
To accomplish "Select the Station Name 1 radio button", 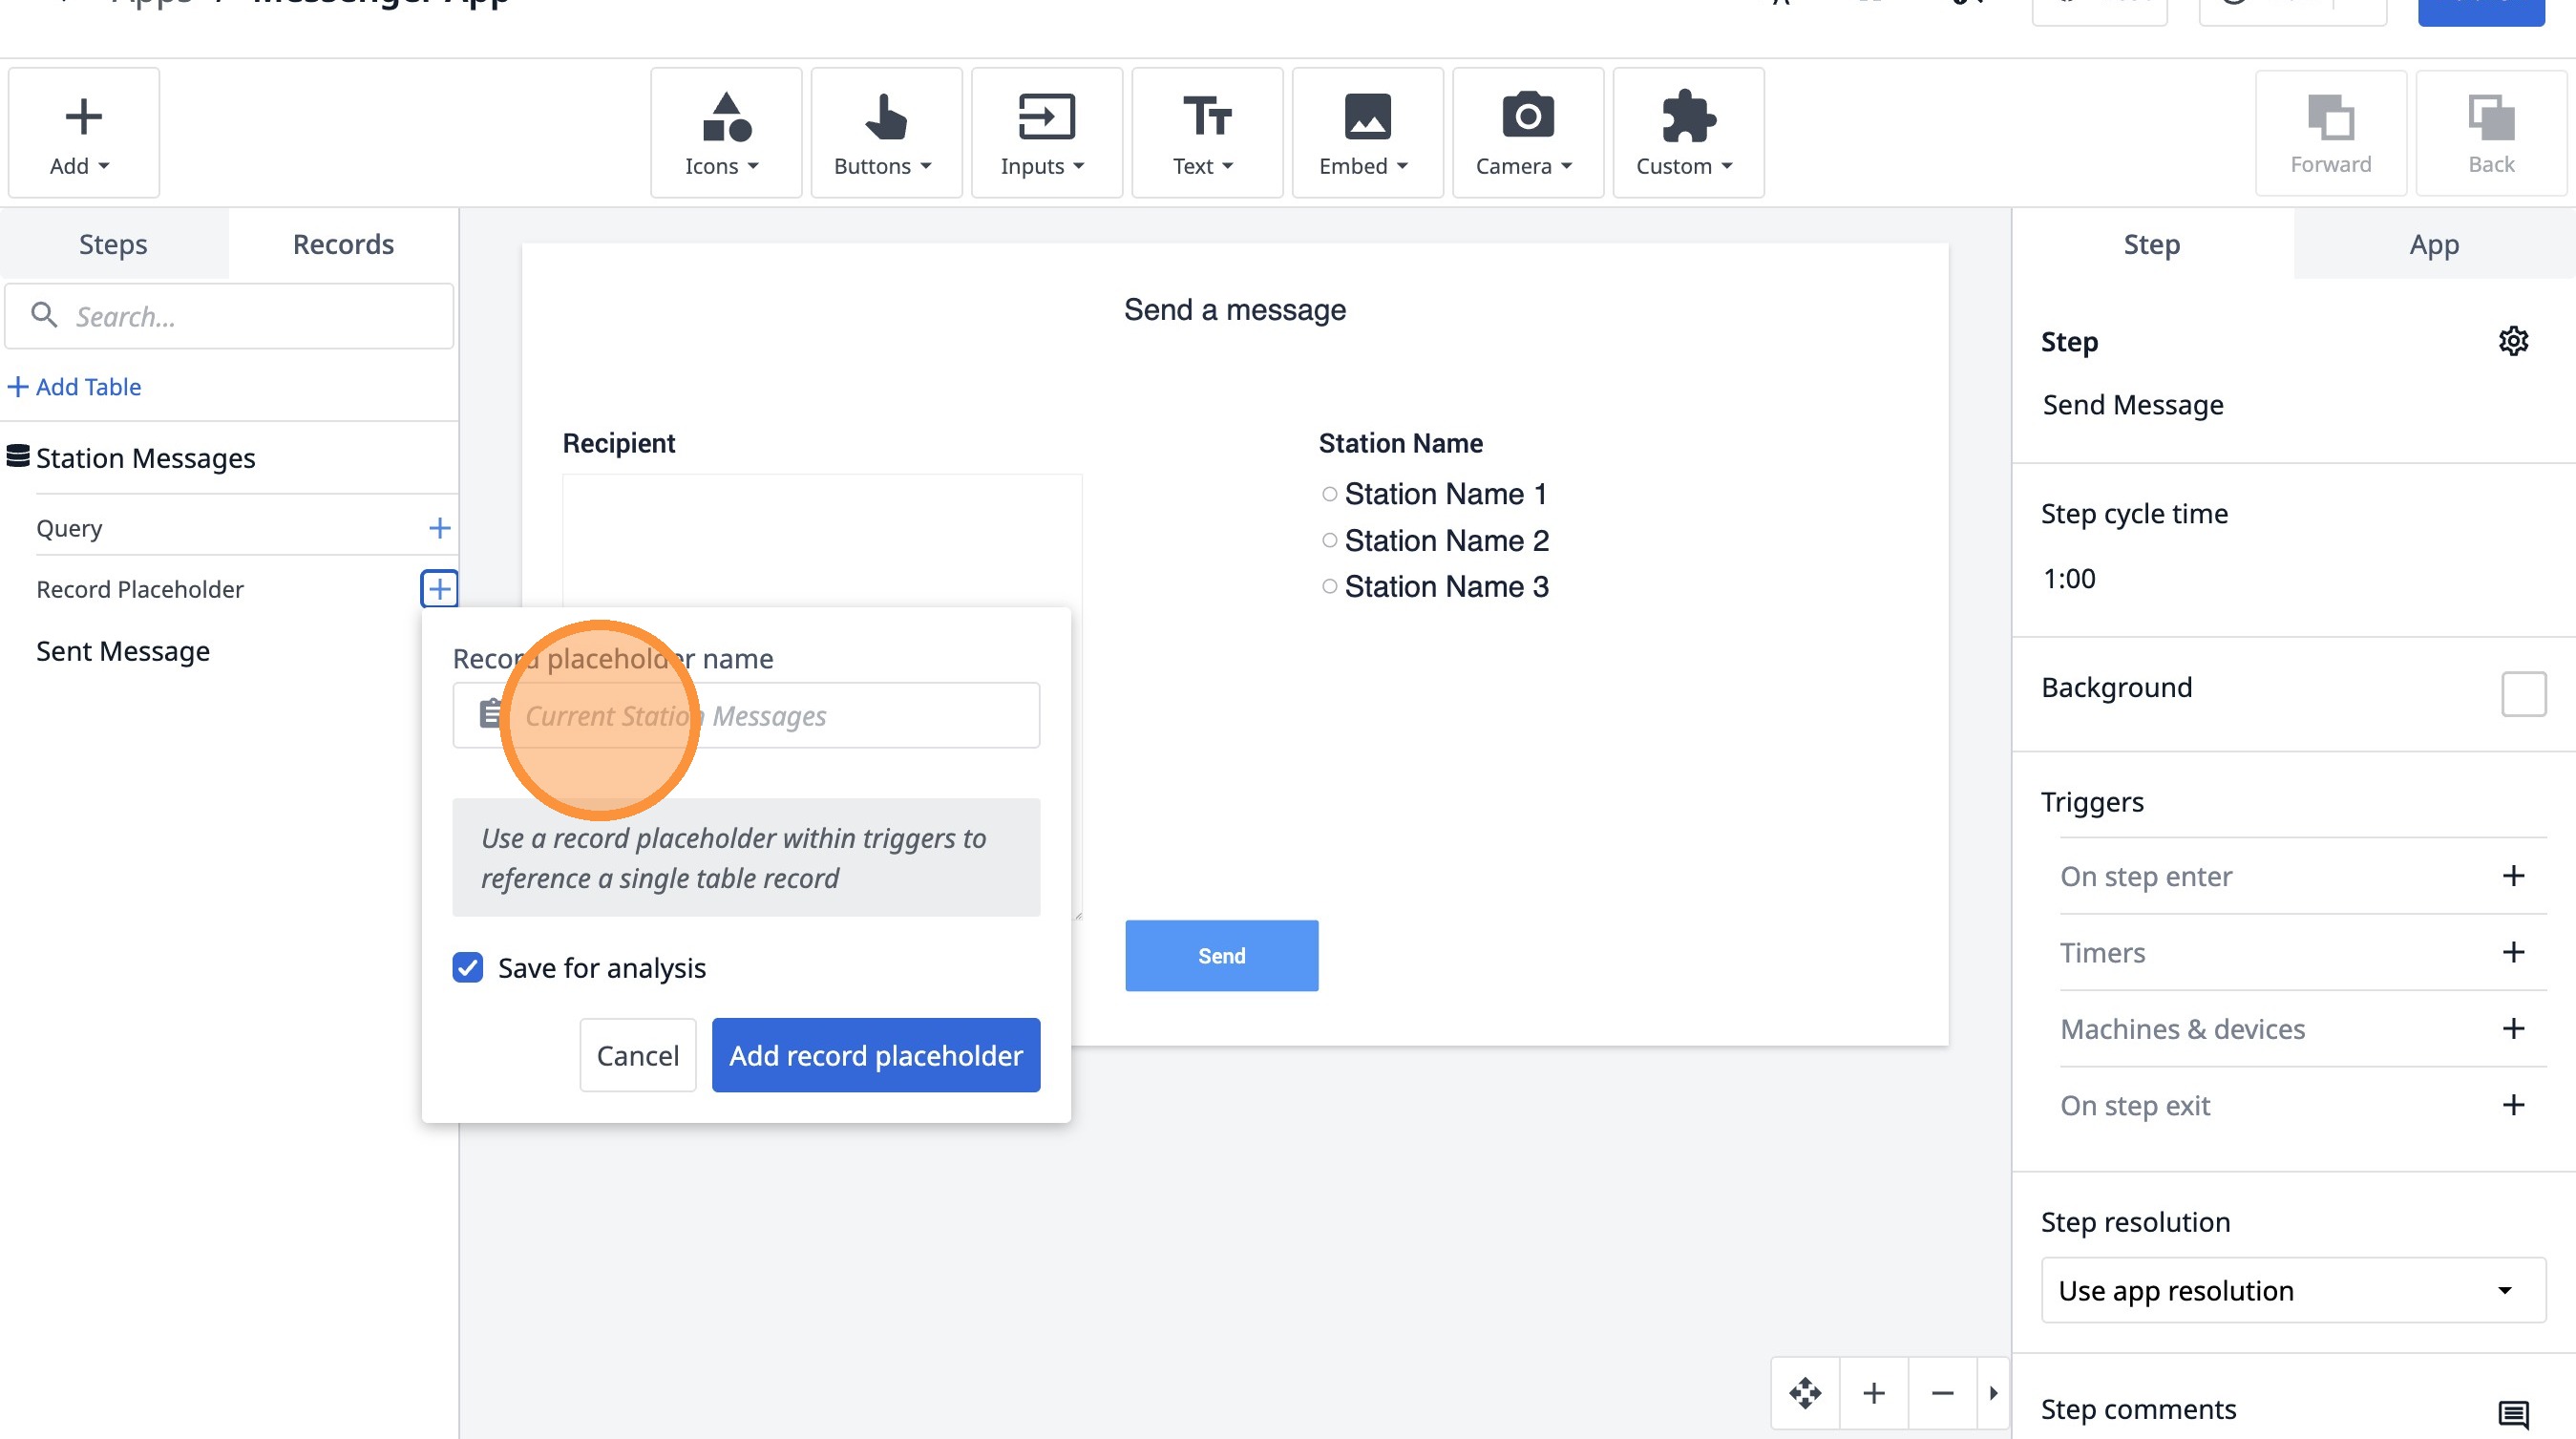I will pyautogui.click(x=1329, y=494).
